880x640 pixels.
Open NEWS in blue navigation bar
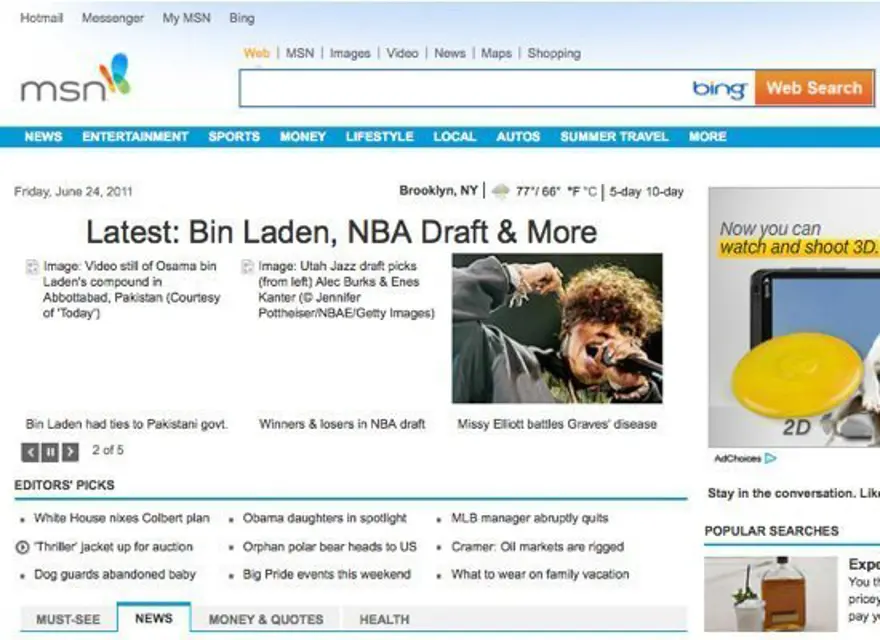(43, 136)
